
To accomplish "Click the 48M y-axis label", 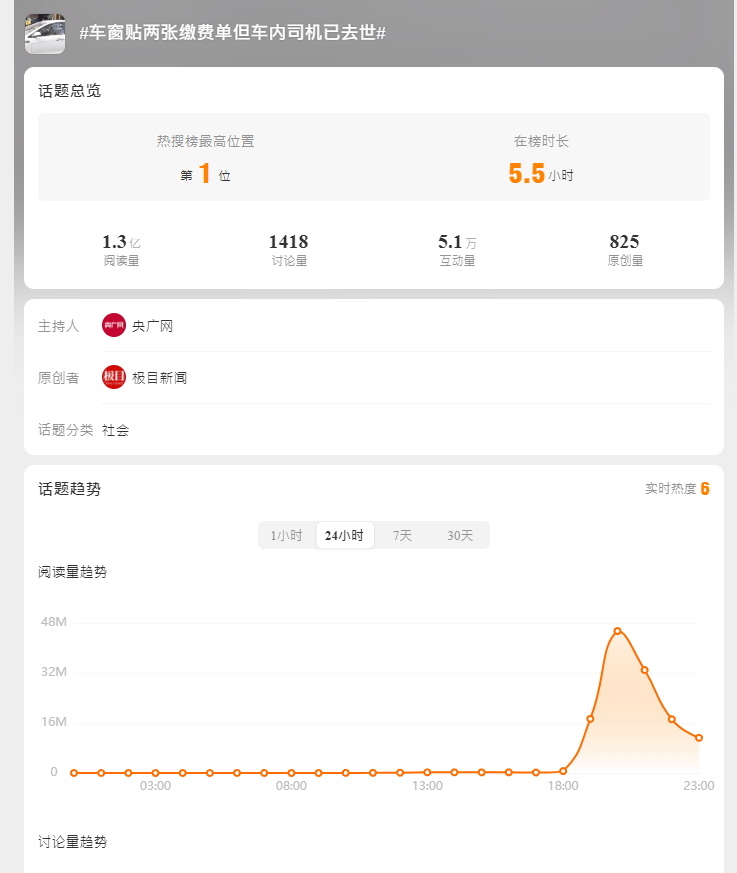I will (x=53, y=621).
